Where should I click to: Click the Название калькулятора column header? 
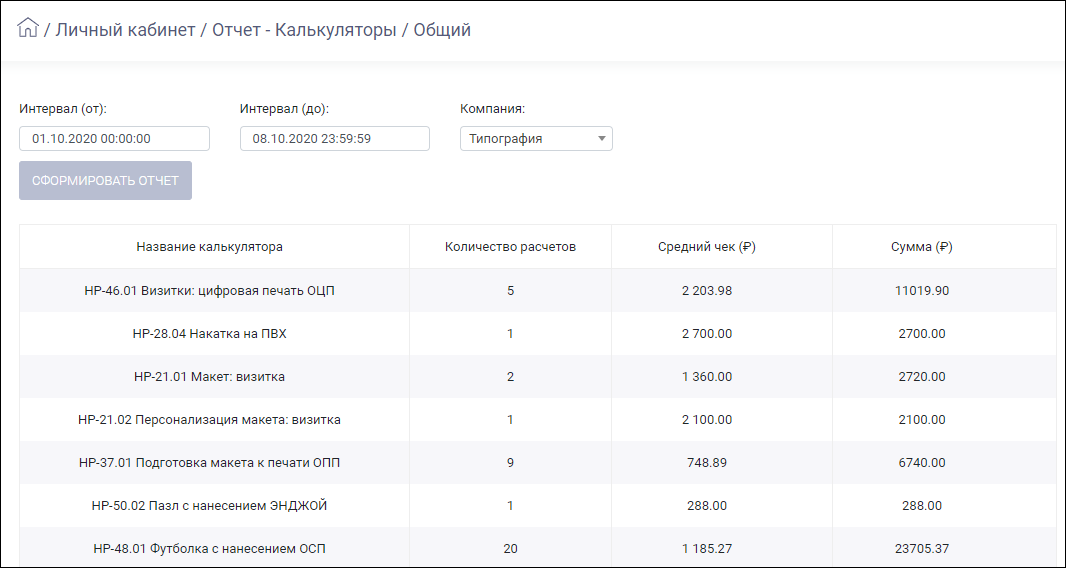point(209,247)
